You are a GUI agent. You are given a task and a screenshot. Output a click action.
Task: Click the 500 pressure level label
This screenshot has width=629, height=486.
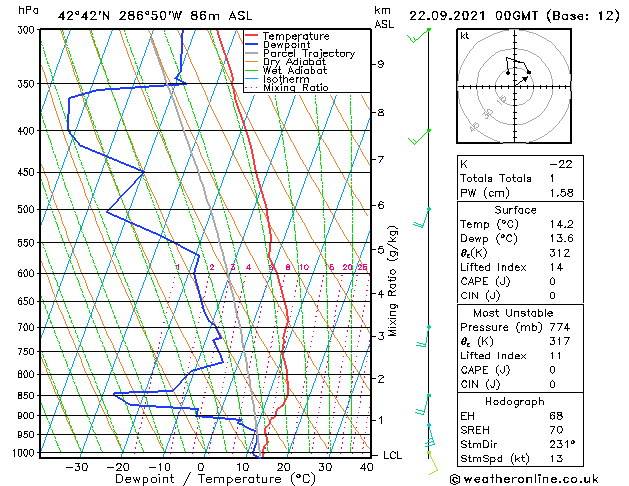coord(28,209)
